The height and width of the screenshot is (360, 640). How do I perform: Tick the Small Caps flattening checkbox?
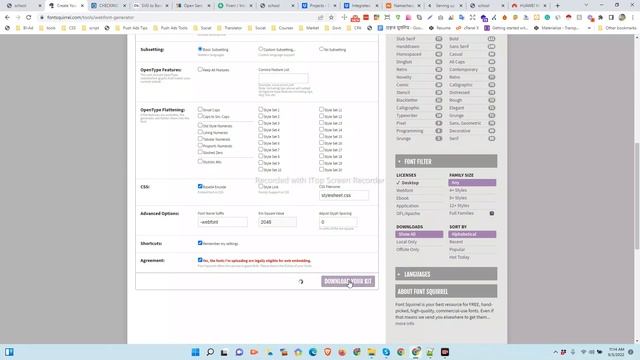(200, 109)
